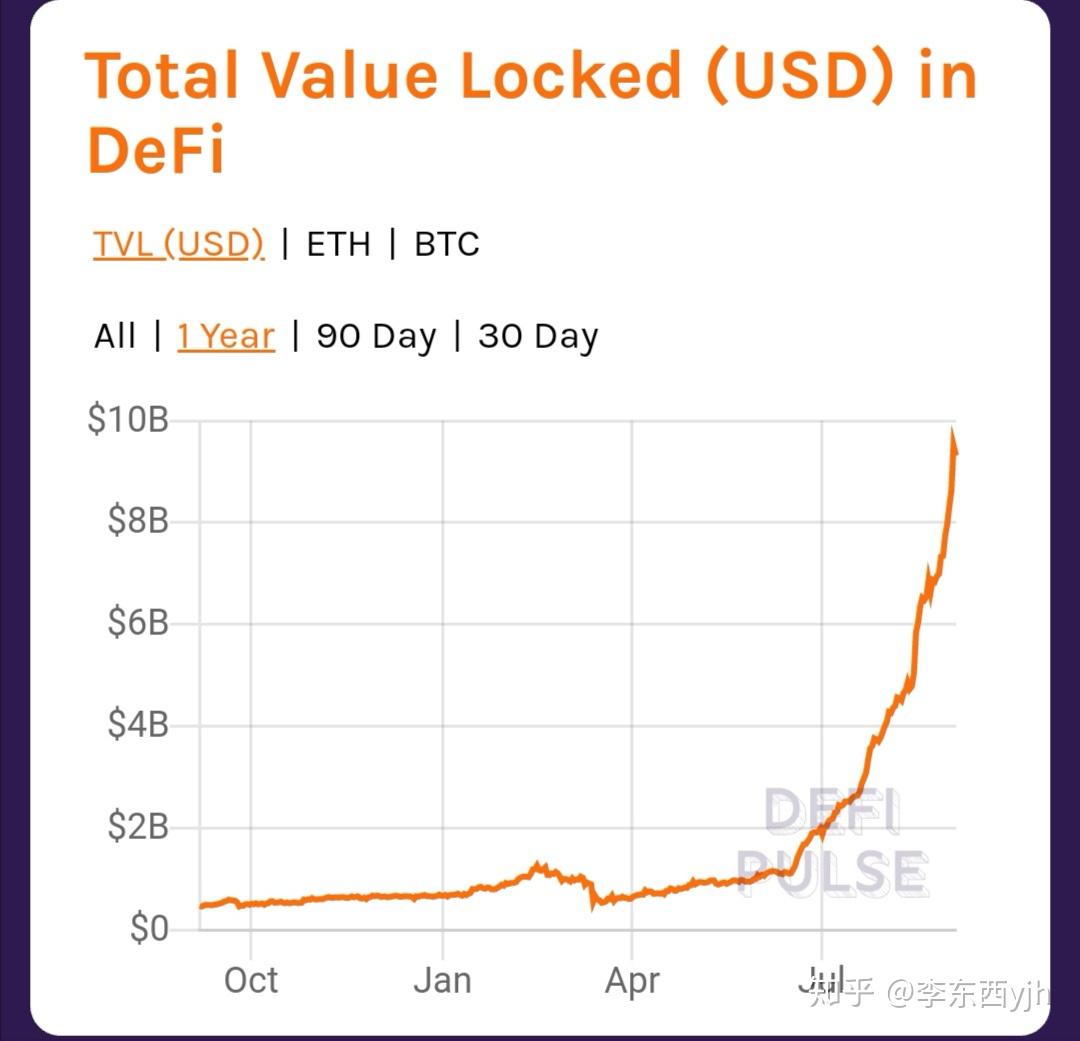Click the Apr axis label
This screenshot has height=1041, width=1080.
pos(632,980)
